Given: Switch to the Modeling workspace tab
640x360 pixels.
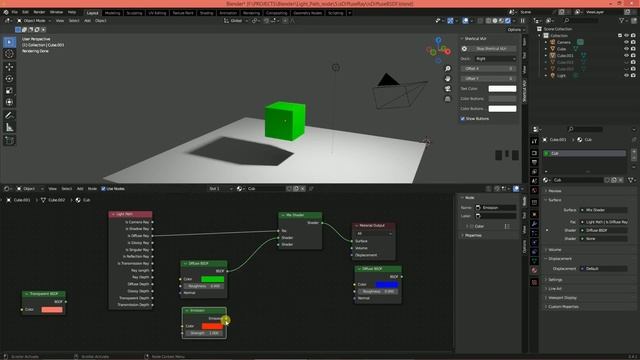Looking at the screenshot, I should [112, 13].
